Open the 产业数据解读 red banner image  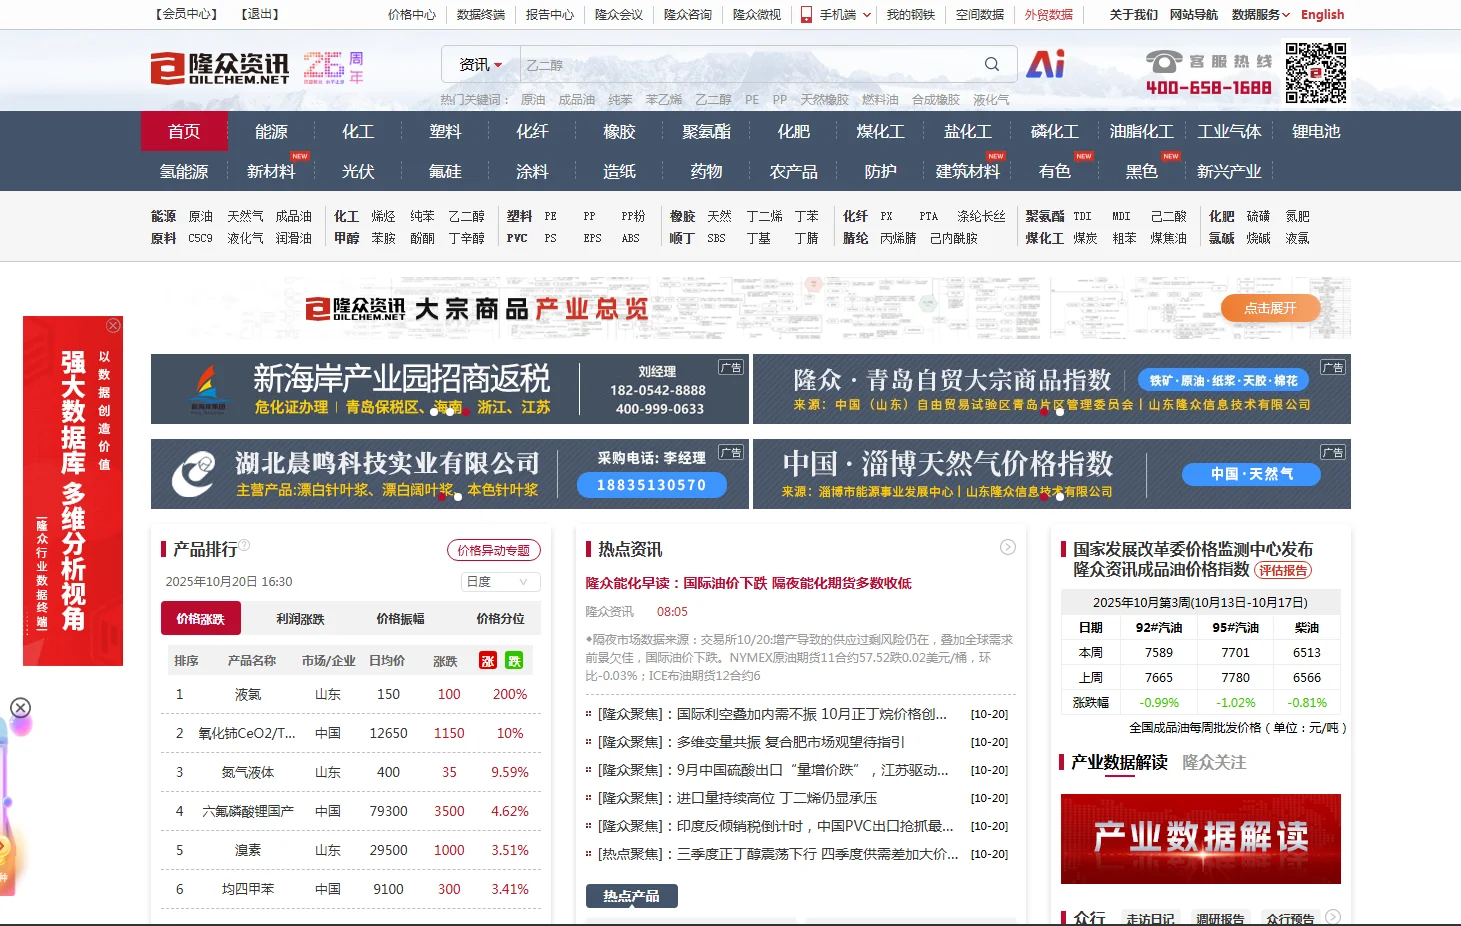coord(1201,839)
